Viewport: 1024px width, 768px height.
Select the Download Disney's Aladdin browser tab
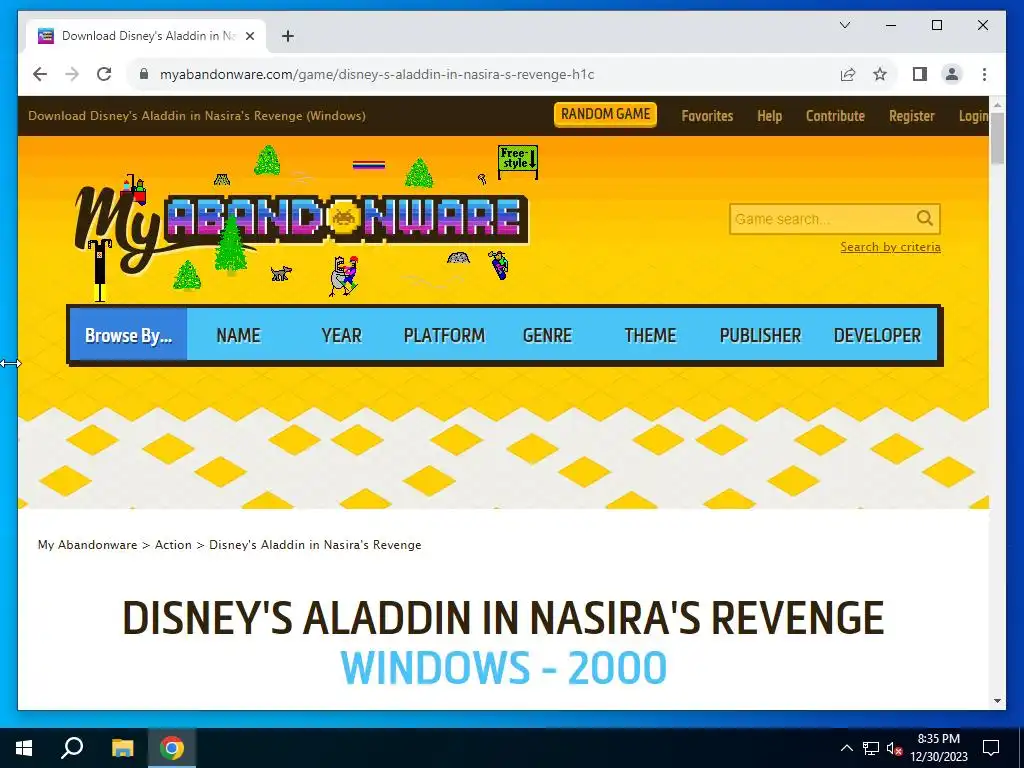pos(146,36)
